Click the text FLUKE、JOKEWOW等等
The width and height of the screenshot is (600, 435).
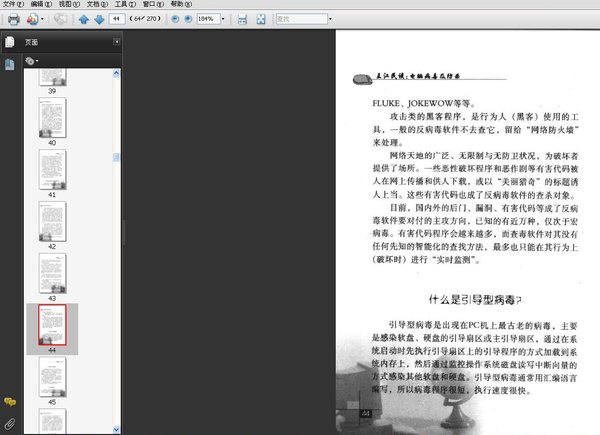(424, 103)
